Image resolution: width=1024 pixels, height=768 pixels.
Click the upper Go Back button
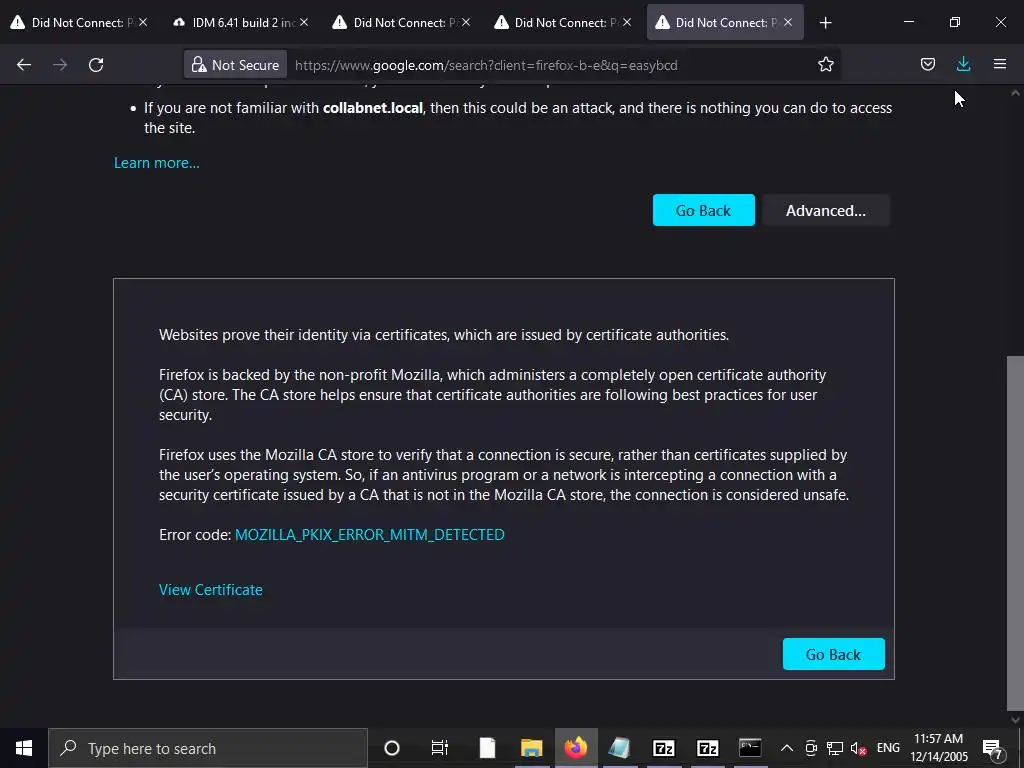(703, 210)
